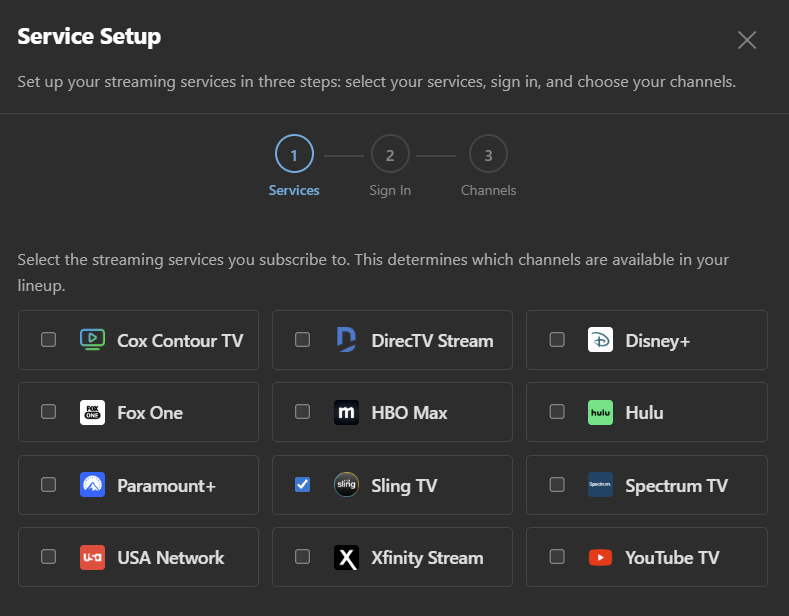The width and height of the screenshot is (789, 616).
Task: Tick the Spectrum TV checkbox
Action: click(557, 485)
